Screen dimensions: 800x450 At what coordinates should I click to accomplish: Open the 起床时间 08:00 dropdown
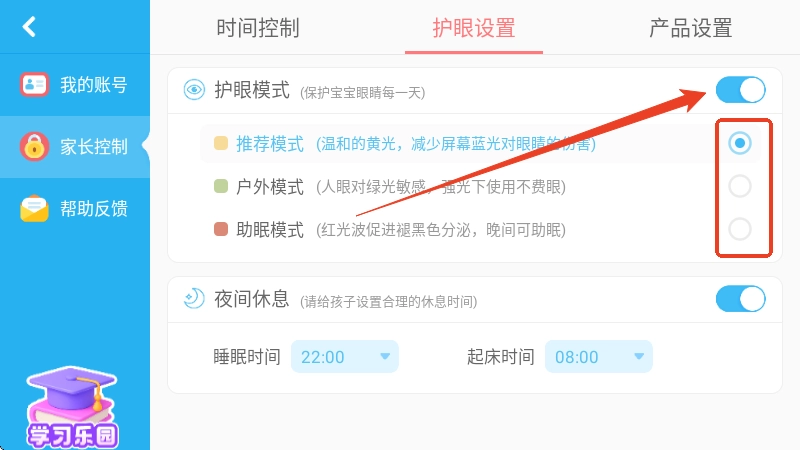pos(599,357)
